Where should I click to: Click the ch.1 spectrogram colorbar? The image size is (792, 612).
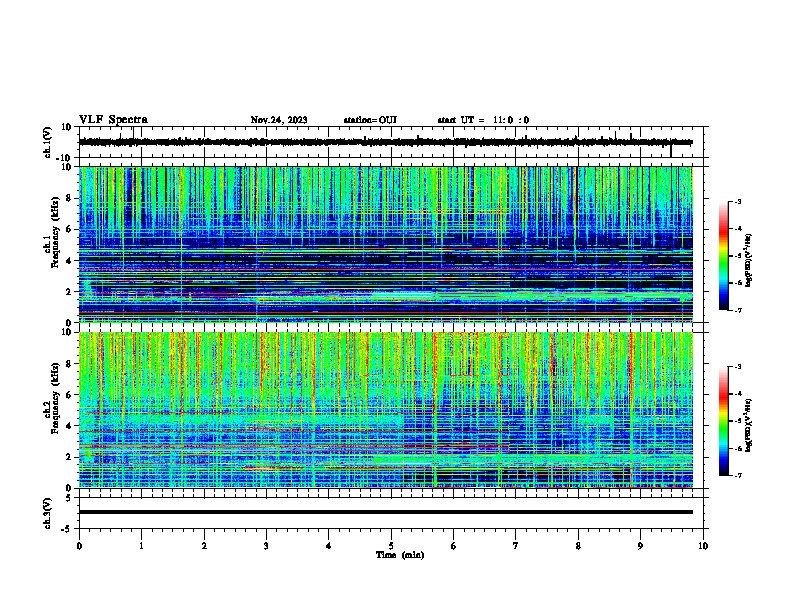723,256
